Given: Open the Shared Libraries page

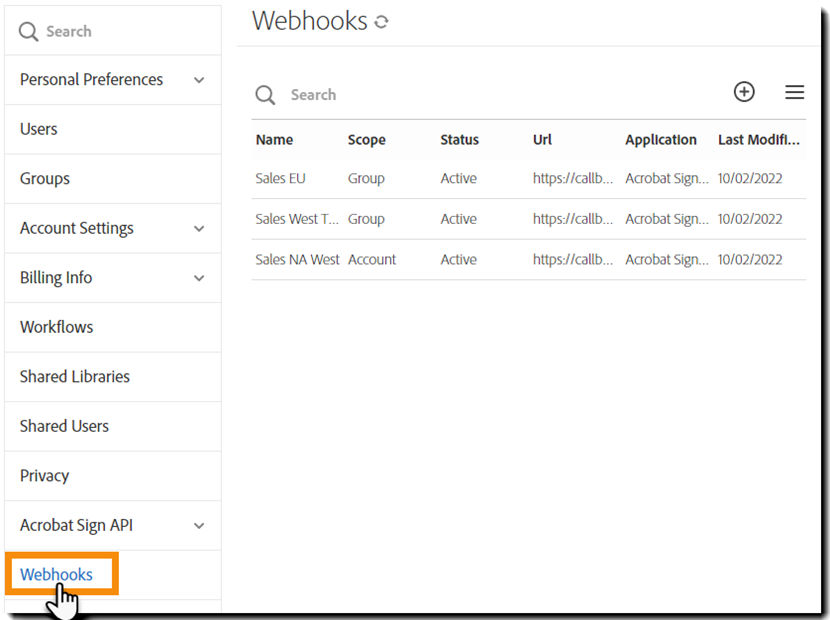Looking at the screenshot, I should pyautogui.click(x=75, y=377).
